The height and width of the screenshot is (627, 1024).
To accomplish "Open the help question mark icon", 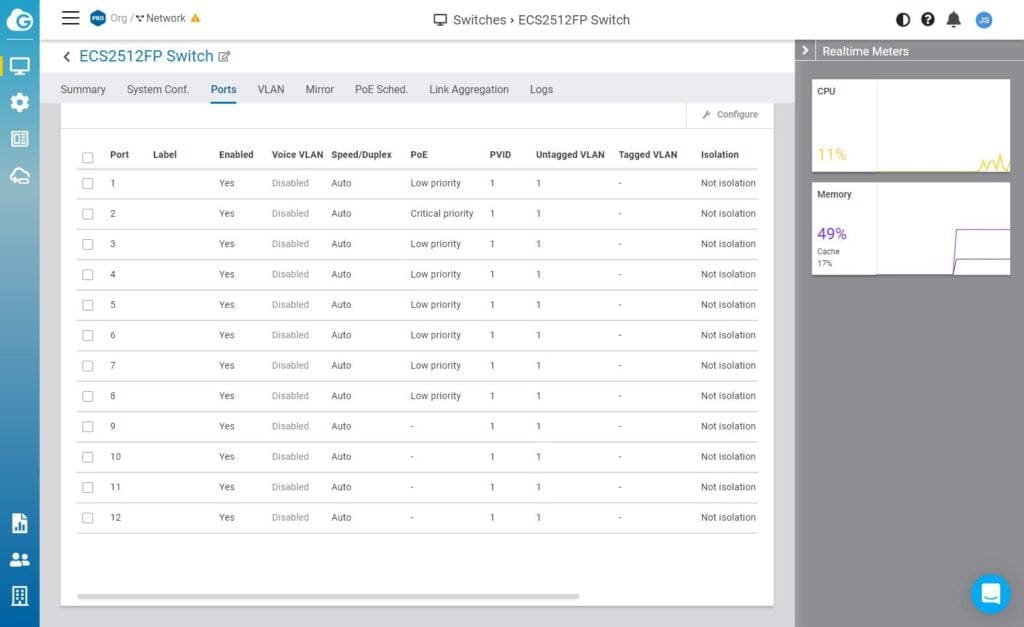I will tap(928, 19).
